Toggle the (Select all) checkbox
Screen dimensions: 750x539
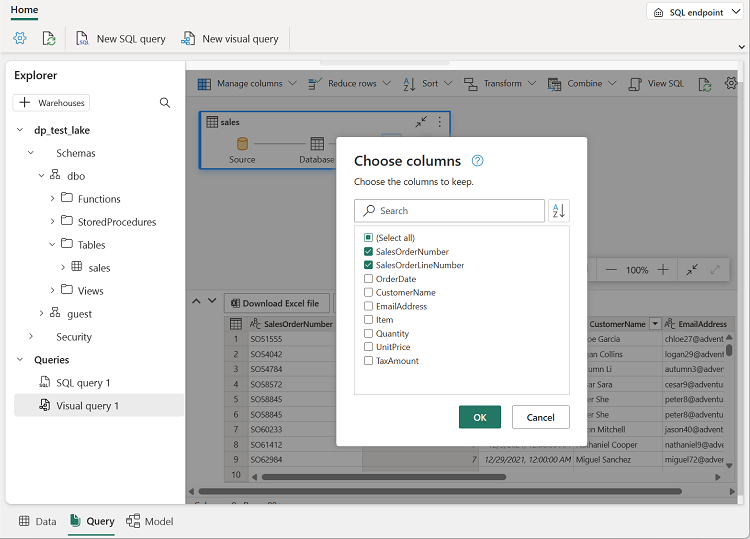pos(368,238)
